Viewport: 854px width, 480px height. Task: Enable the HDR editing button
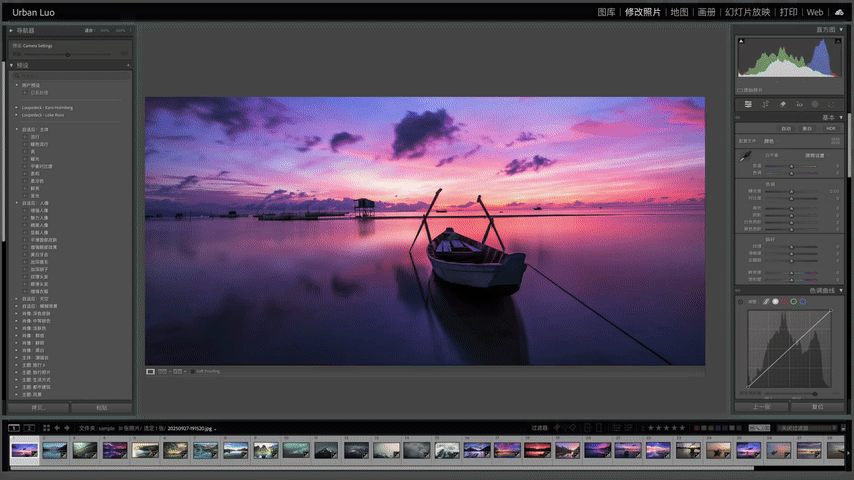[830, 128]
